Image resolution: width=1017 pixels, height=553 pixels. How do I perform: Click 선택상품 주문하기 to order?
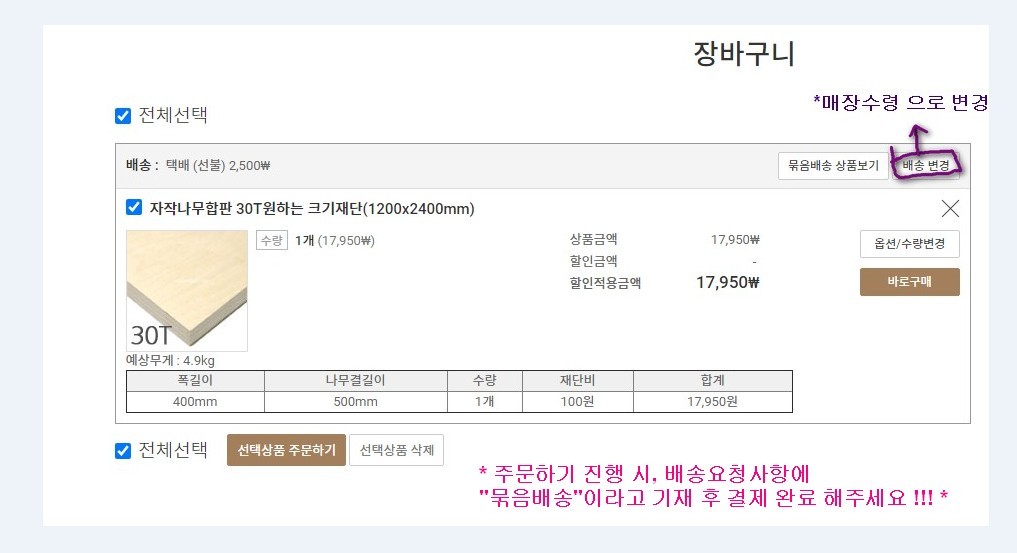coord(286,450)
